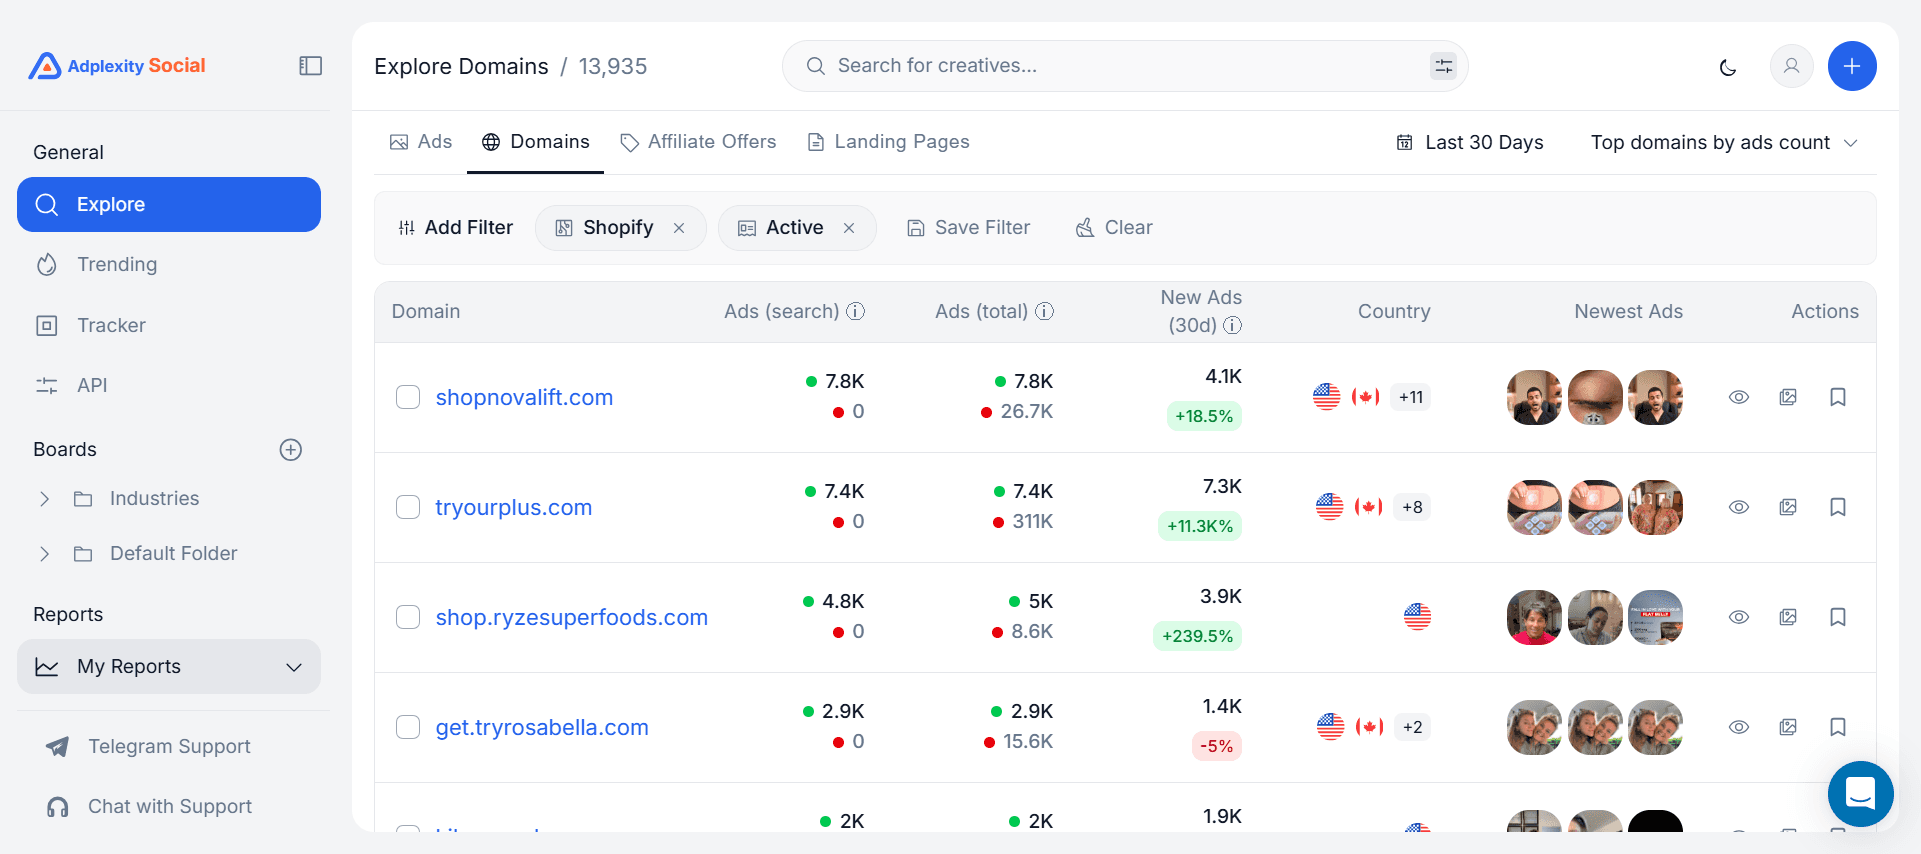The image size is (1921, 854).
Task: View shop.ryzesuperfoods.com eye icon
Action: coord(1739,617)
